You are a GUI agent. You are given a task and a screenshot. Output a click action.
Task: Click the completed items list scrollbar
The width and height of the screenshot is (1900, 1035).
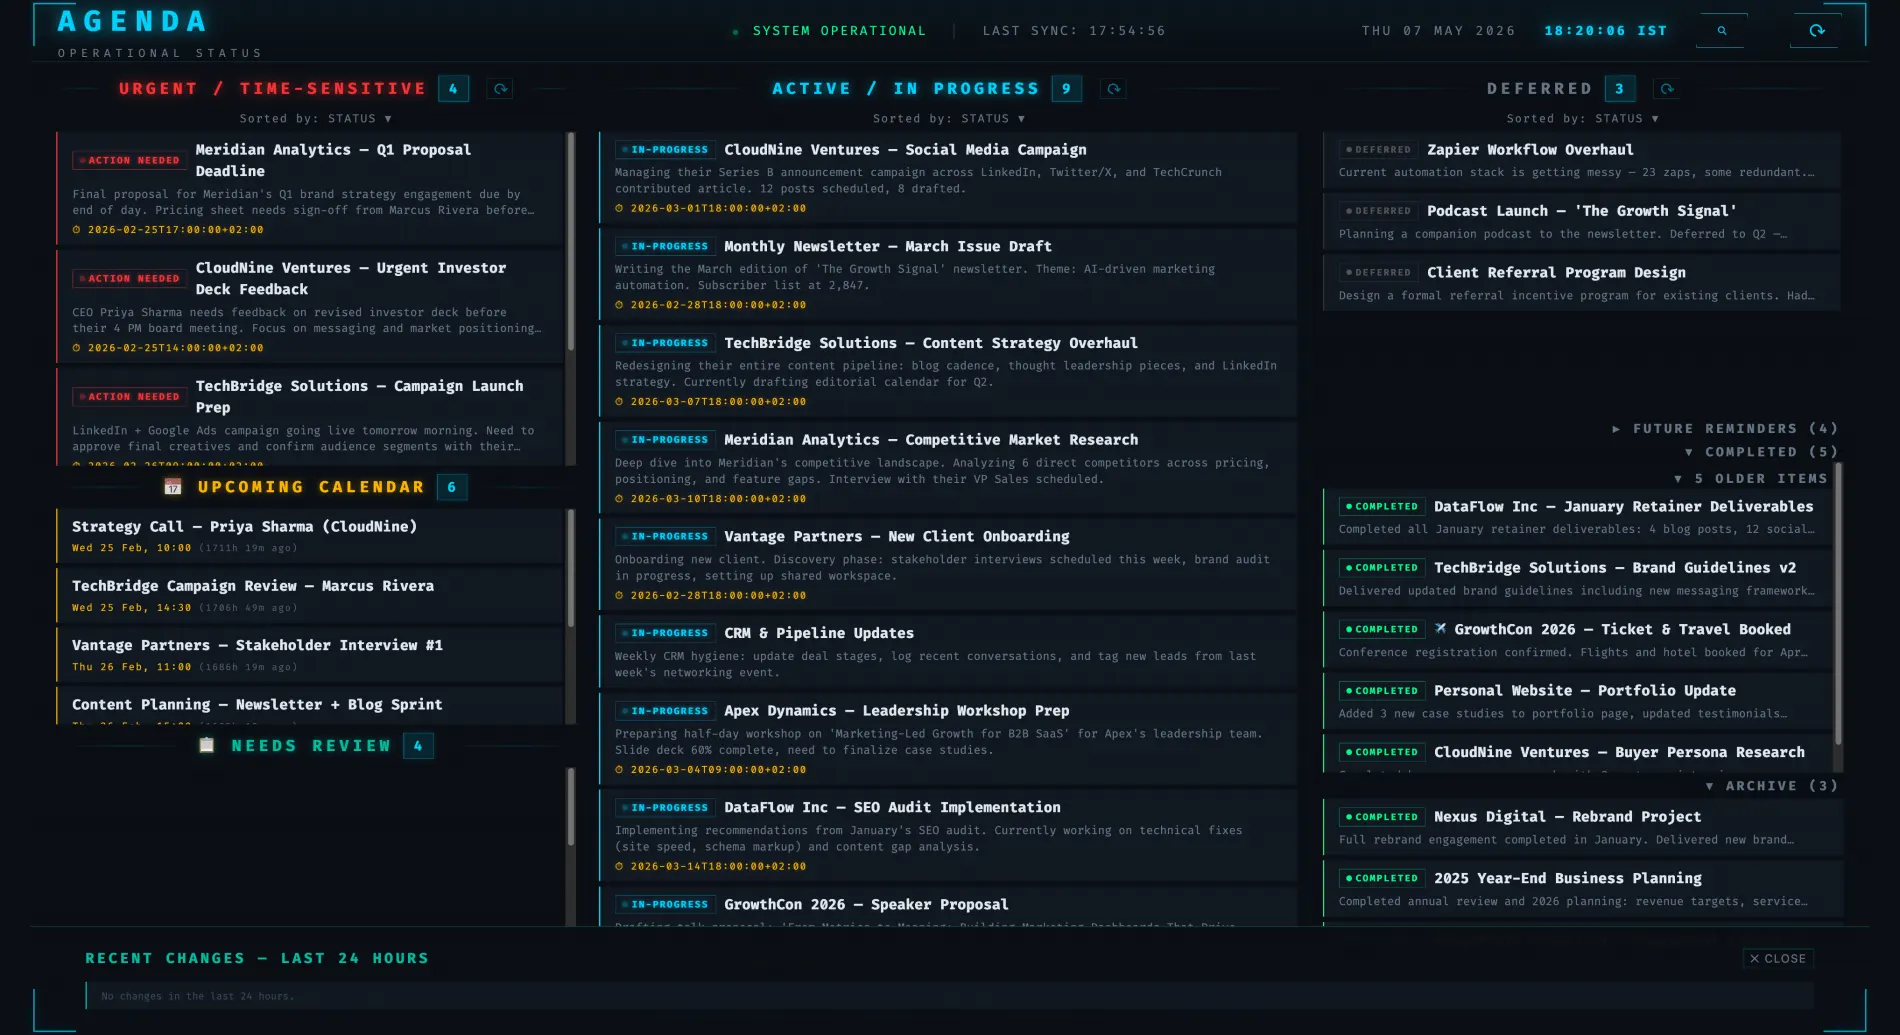[x=1838, y=605]
